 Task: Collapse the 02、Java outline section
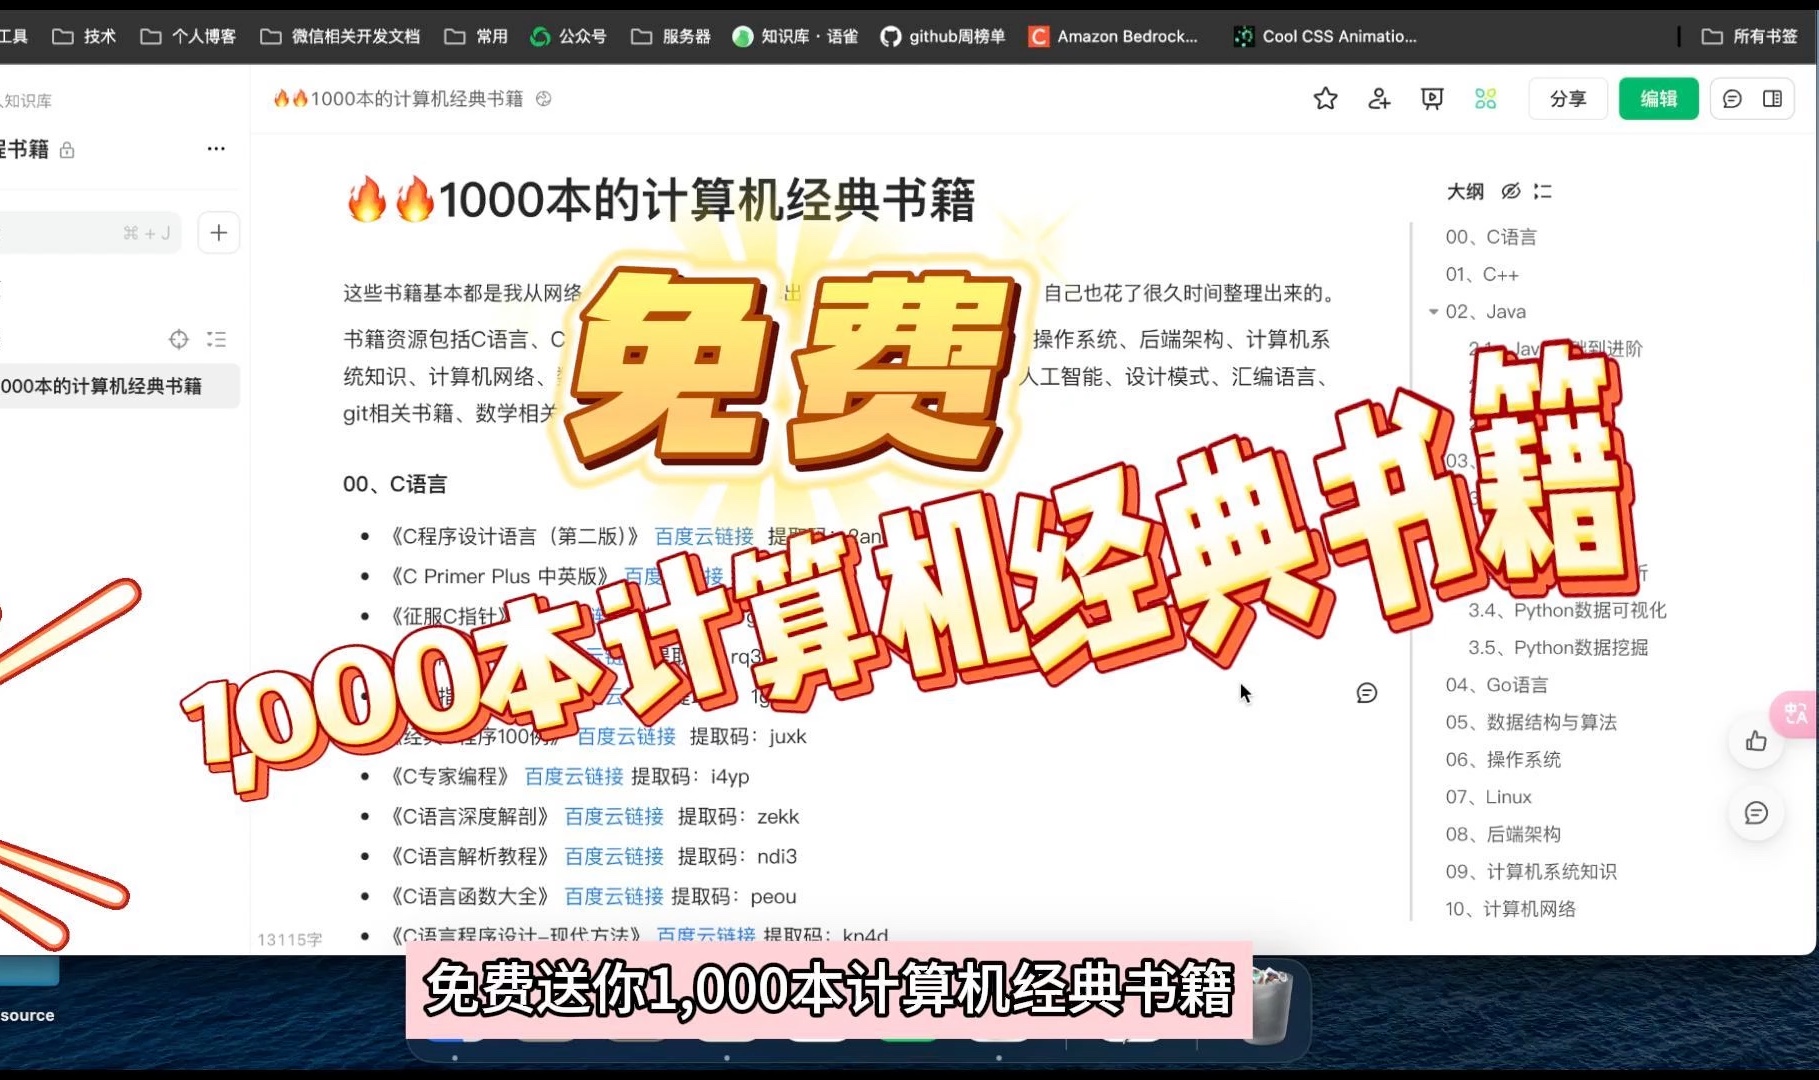coord(1433,312)
